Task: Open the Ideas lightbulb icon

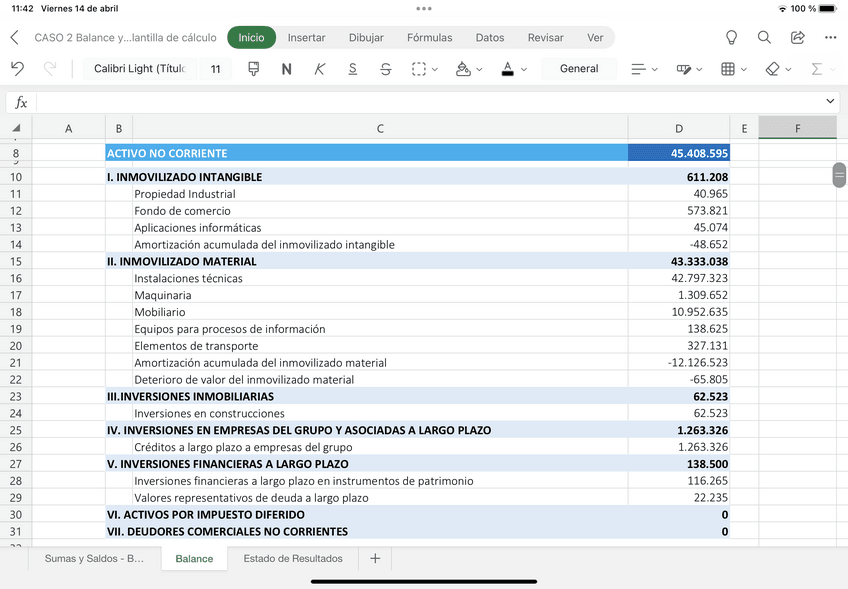Action: 731,36
